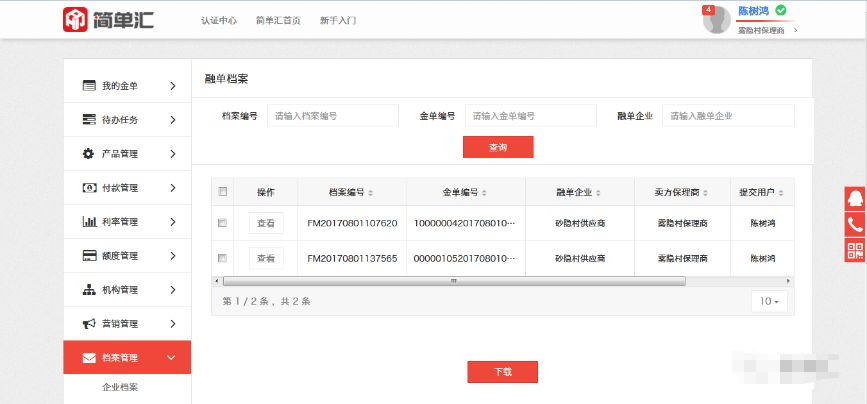Click the 机构管理 organization icon
Viewport: 867px width, 404px height.
pyautogui.click(x=89, y=290)
